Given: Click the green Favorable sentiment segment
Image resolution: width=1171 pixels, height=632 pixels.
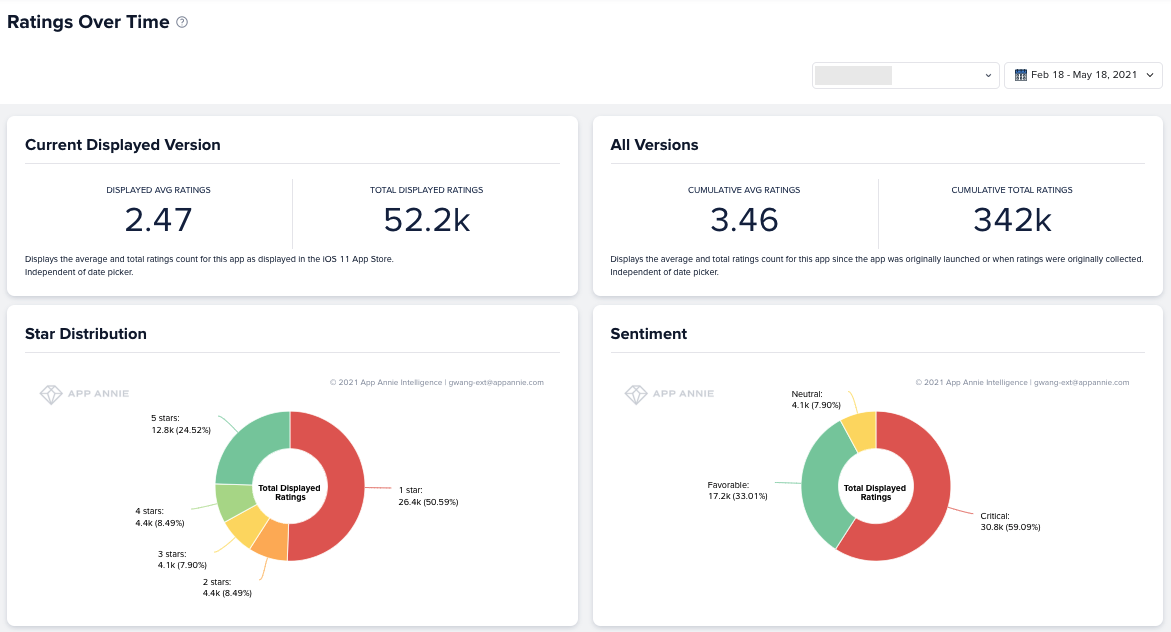Looking at the screenshot, I should pos(821,486).
